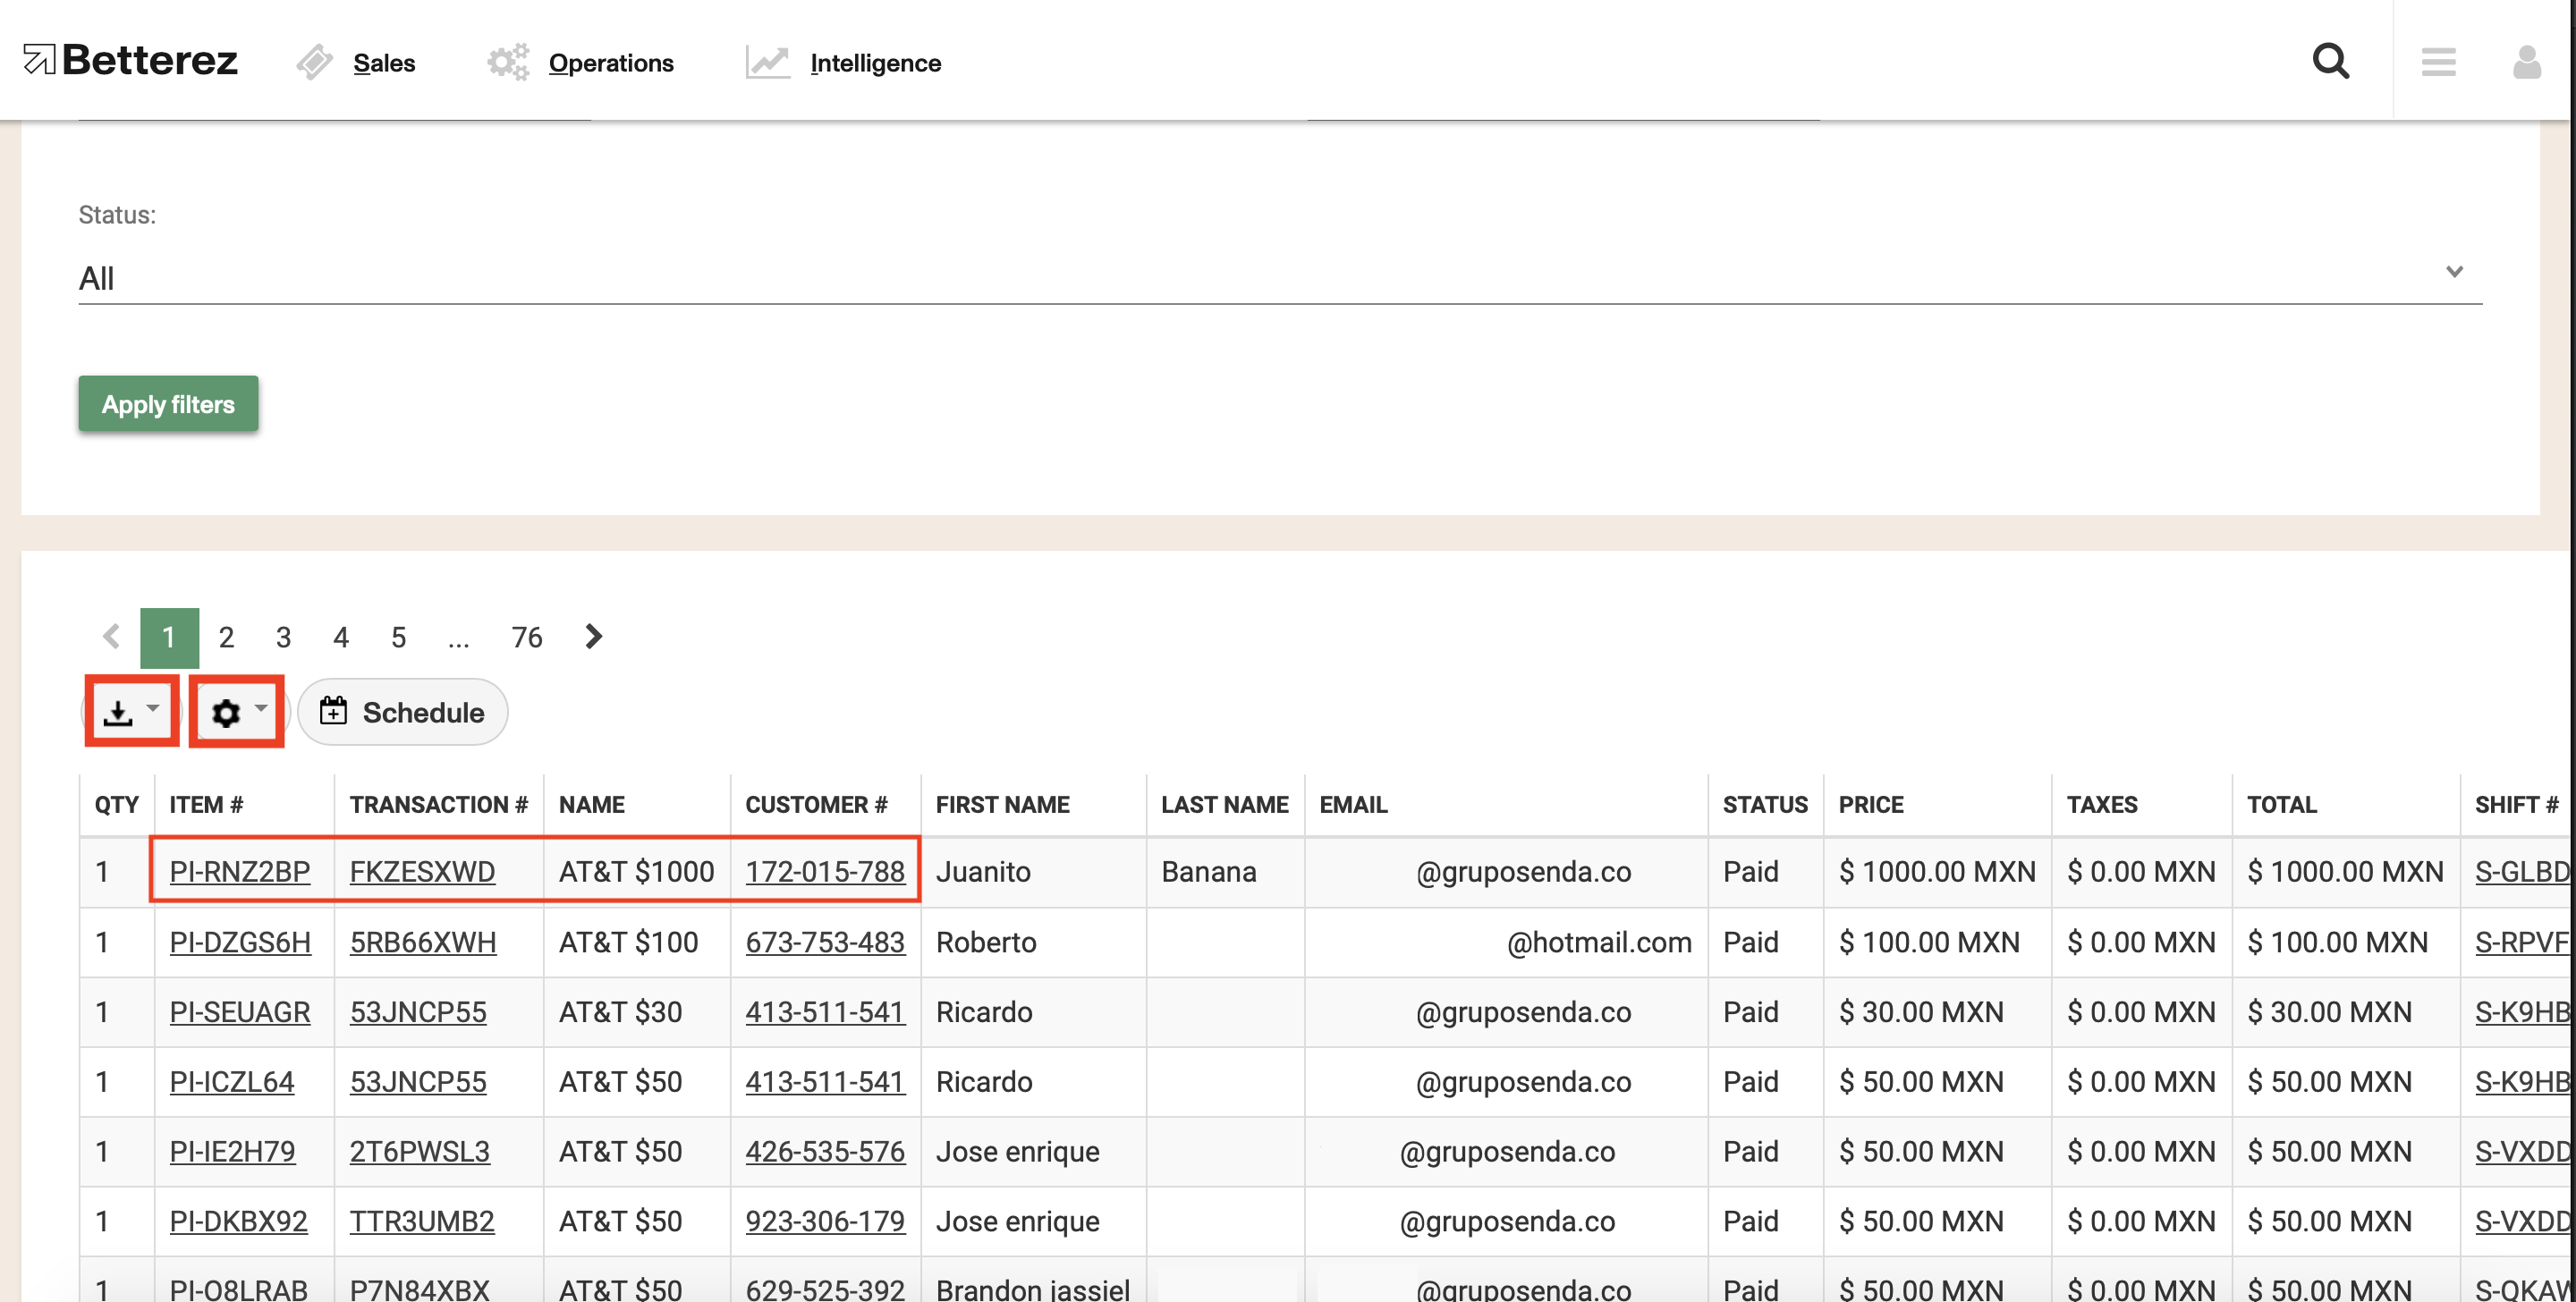This screenshot has height=1302, width=2576.
Task: Click the name cell AT&T $1000
Action: (x=636, y=871)
